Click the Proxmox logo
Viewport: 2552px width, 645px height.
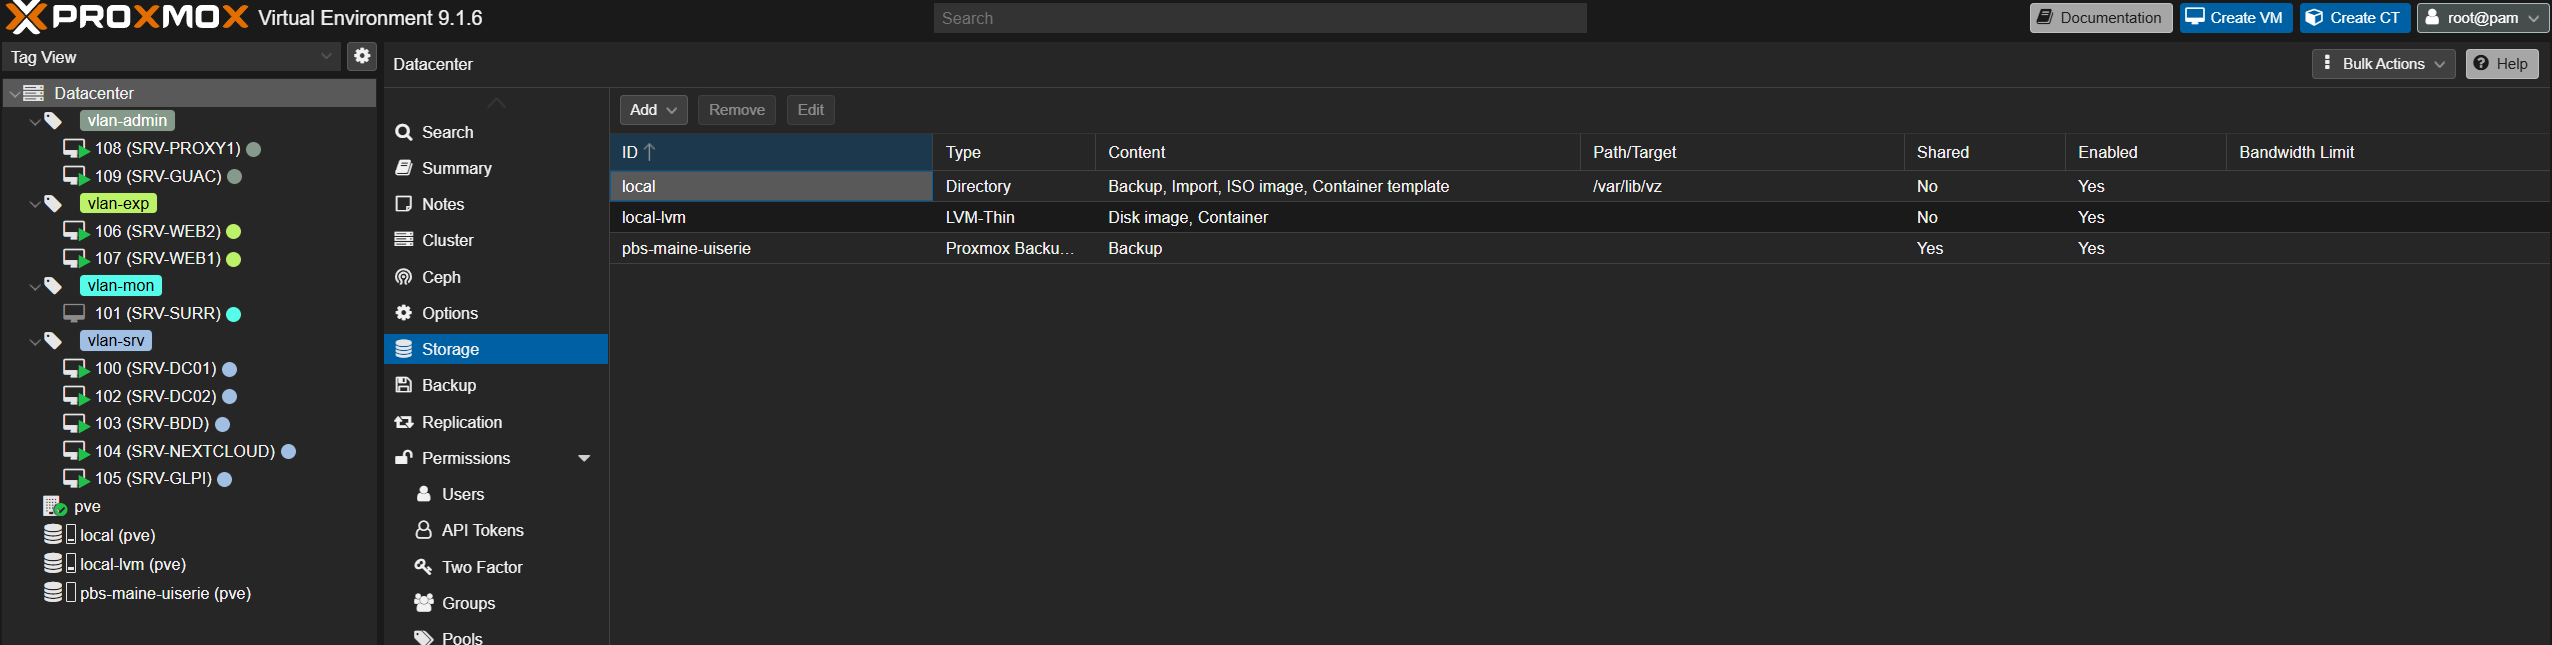pyautogui.click(x=127, y=17)
